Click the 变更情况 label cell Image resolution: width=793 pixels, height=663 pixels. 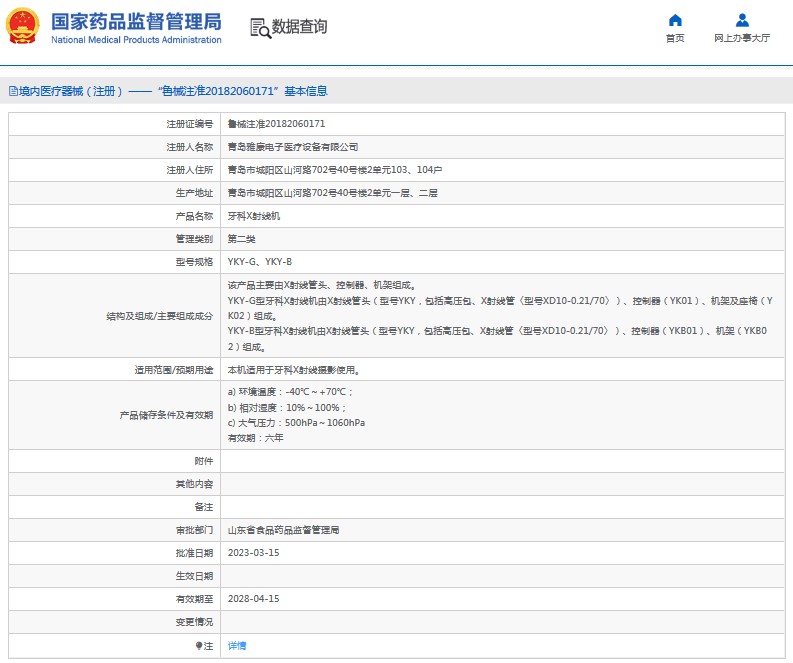[x=114, y=622]
